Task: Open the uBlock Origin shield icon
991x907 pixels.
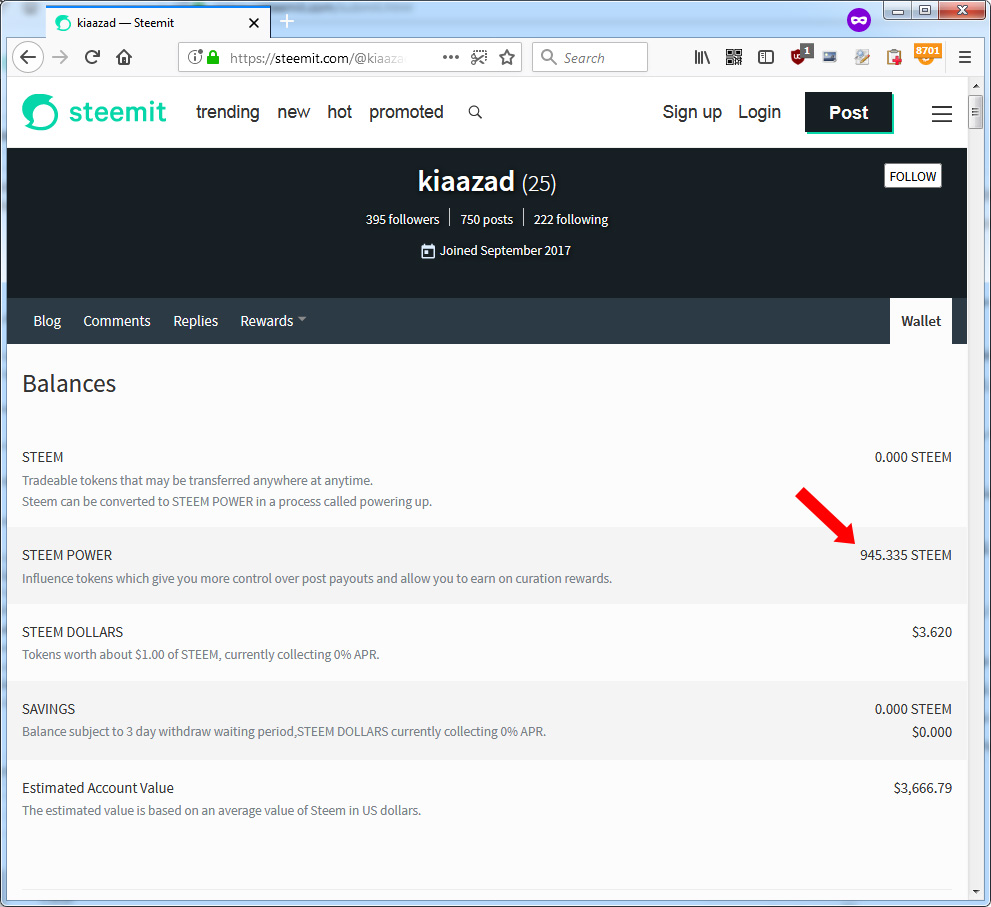Action: (800, 56)
